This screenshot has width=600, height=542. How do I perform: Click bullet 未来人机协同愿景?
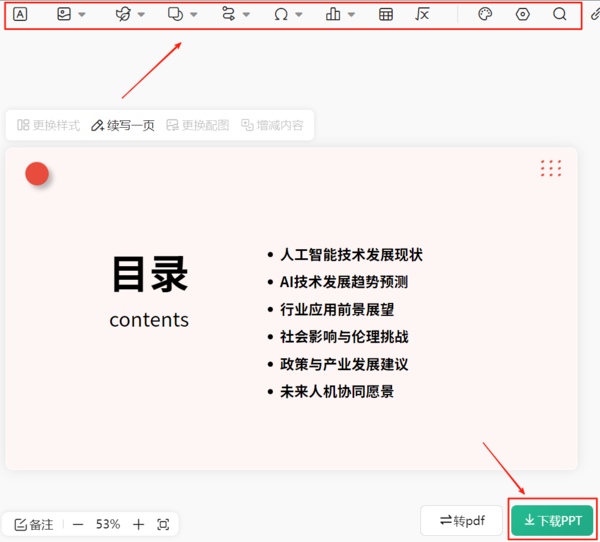[x=337, y=392]
